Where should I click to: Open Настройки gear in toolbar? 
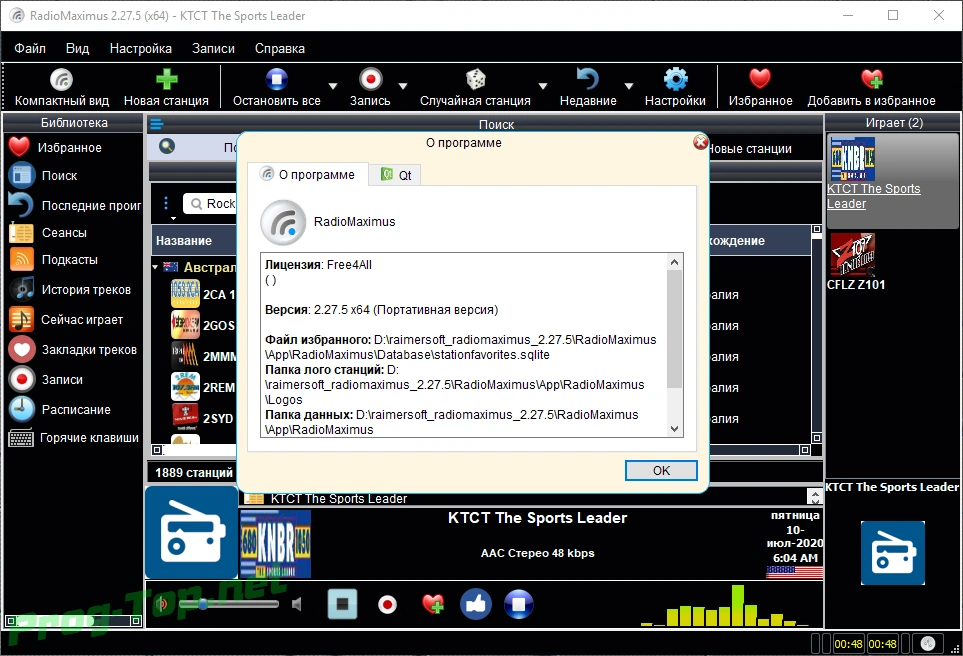click(675, 87)
